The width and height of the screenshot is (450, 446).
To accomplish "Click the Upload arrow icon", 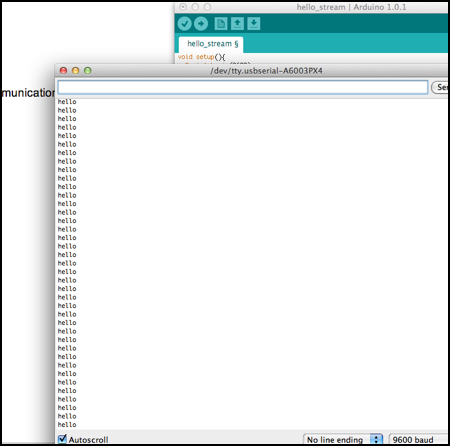I will point(201,24).
